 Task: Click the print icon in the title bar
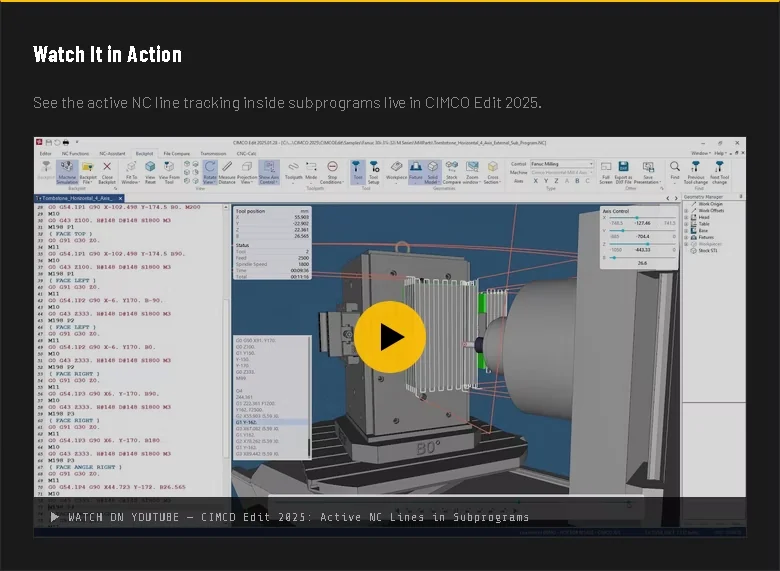pos(66,143)
